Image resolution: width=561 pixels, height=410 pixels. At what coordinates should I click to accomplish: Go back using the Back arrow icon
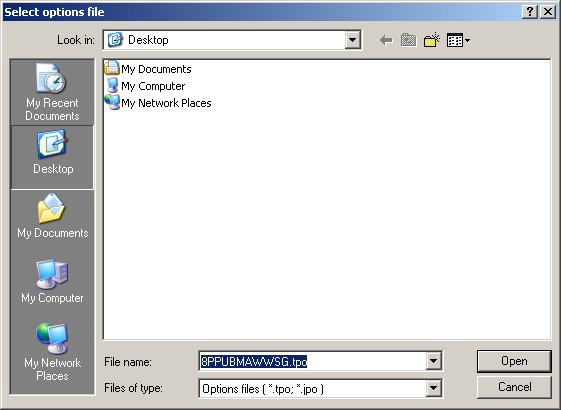(386, 40)
